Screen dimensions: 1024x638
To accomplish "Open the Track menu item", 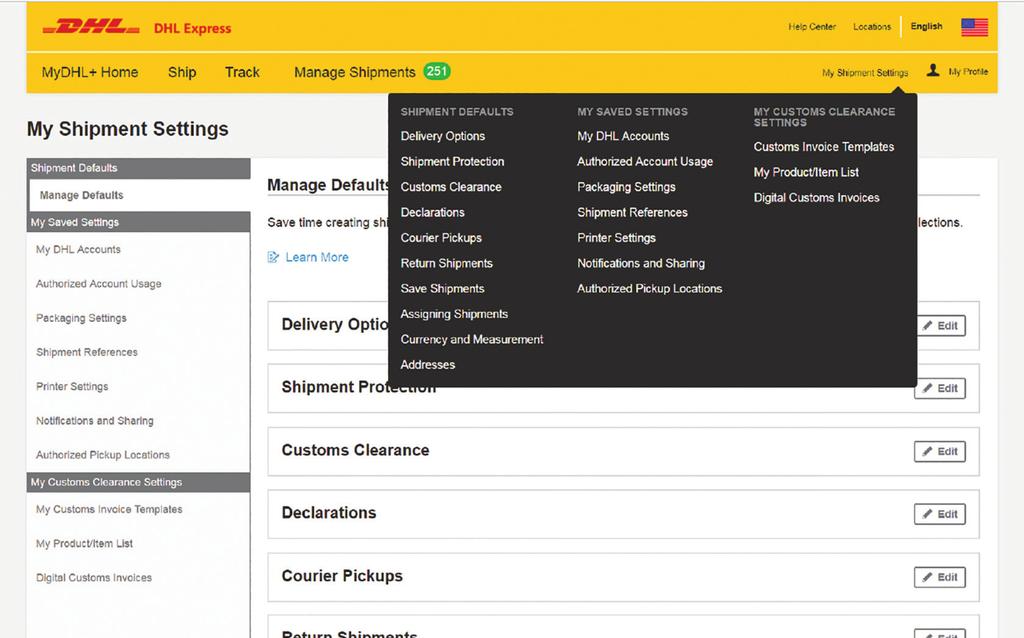I will [x=242, y=72].
